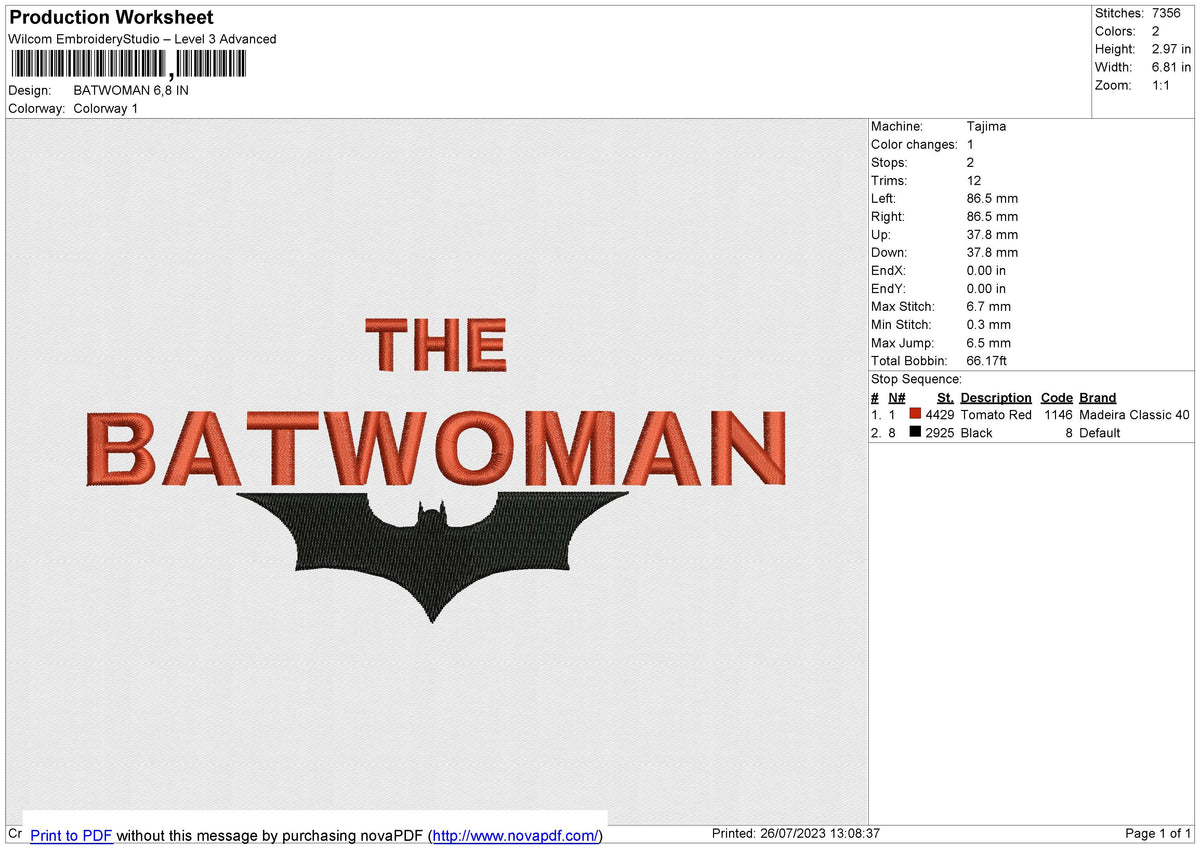Click the Stops value 2
1200x848 pixels.
click(x=971, y=162)
